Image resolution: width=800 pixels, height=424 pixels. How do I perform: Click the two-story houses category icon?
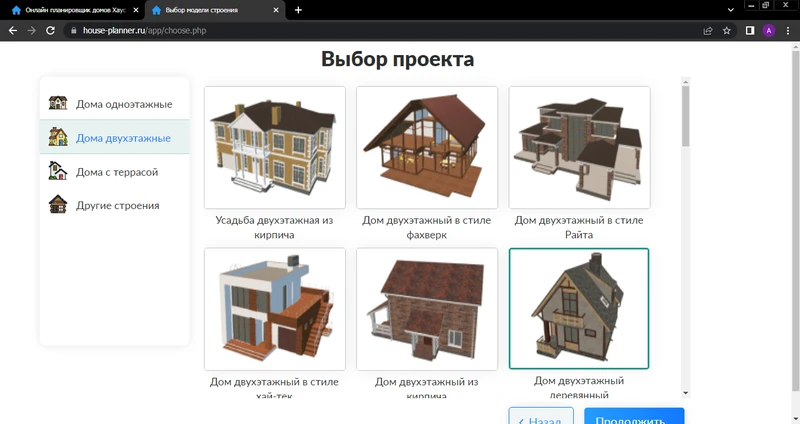click(x=58, y=137)
